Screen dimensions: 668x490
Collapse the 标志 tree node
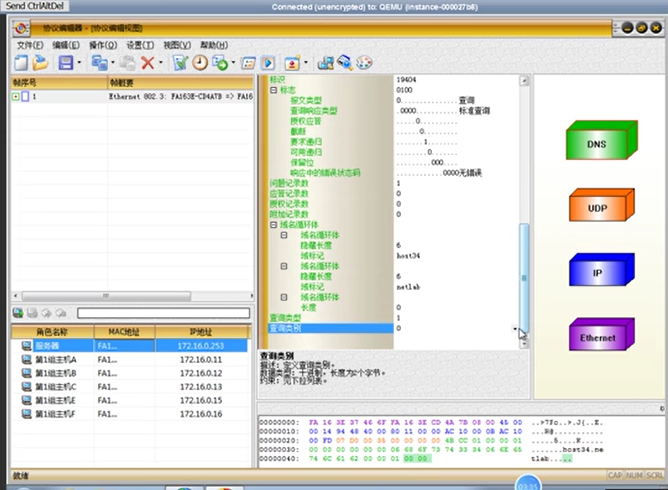point(274,90)
